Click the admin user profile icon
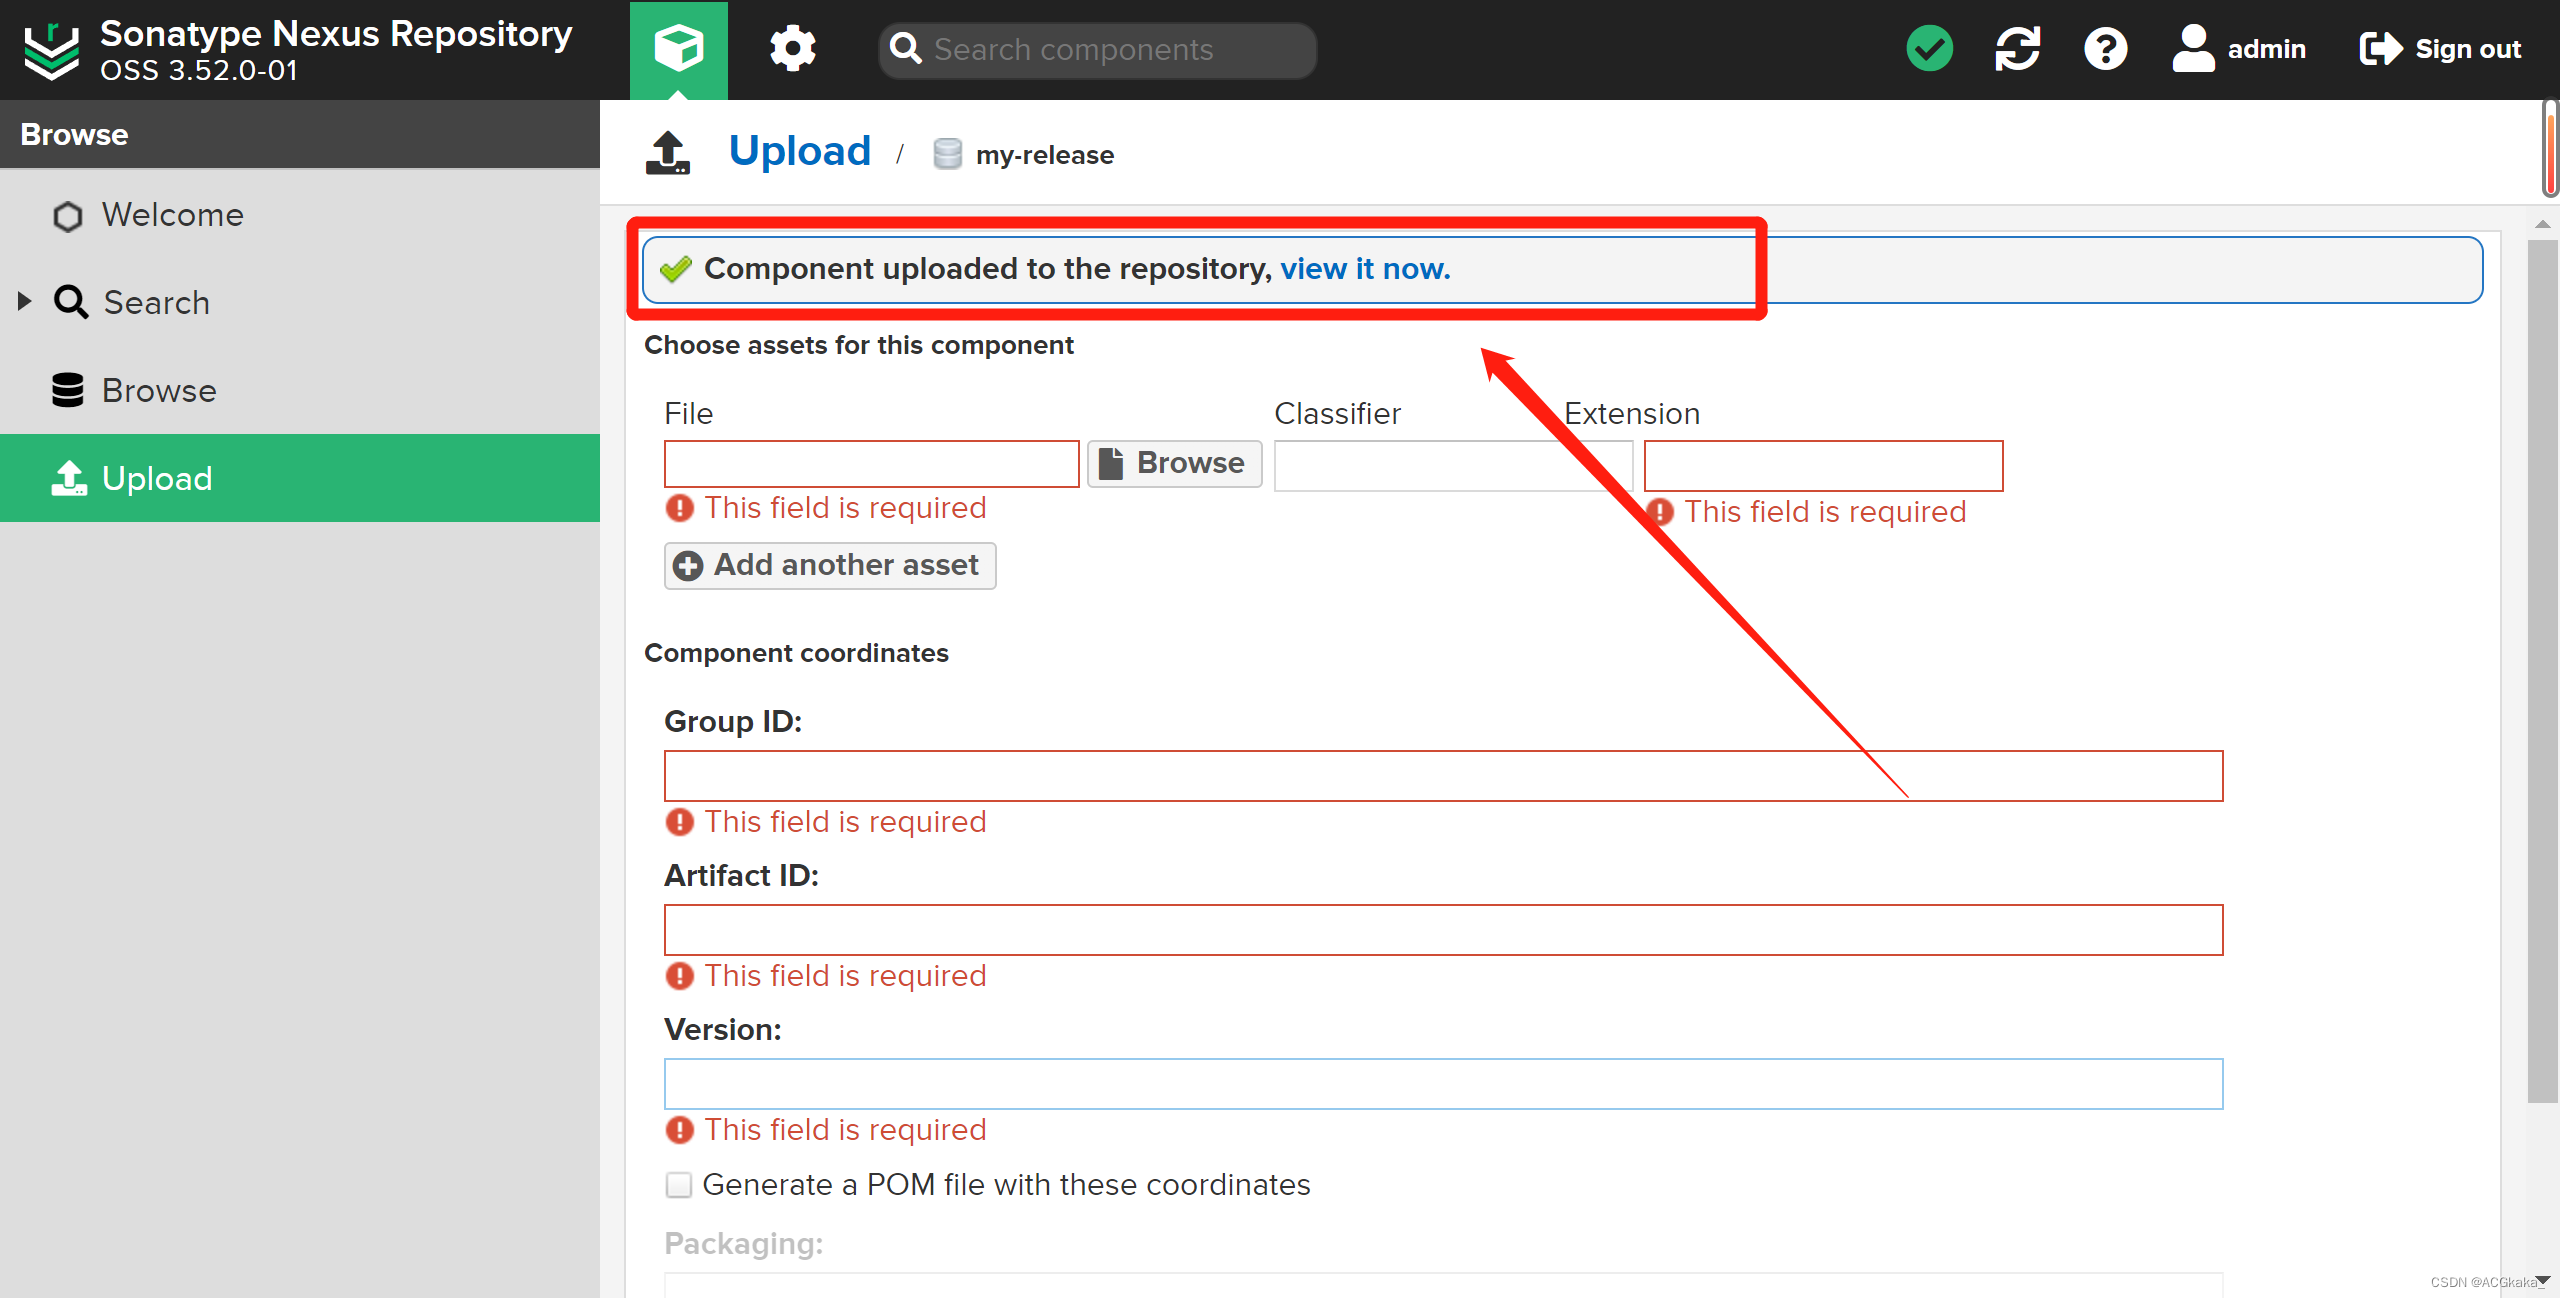The image size is (2560, 1298). coord(2191,48)
